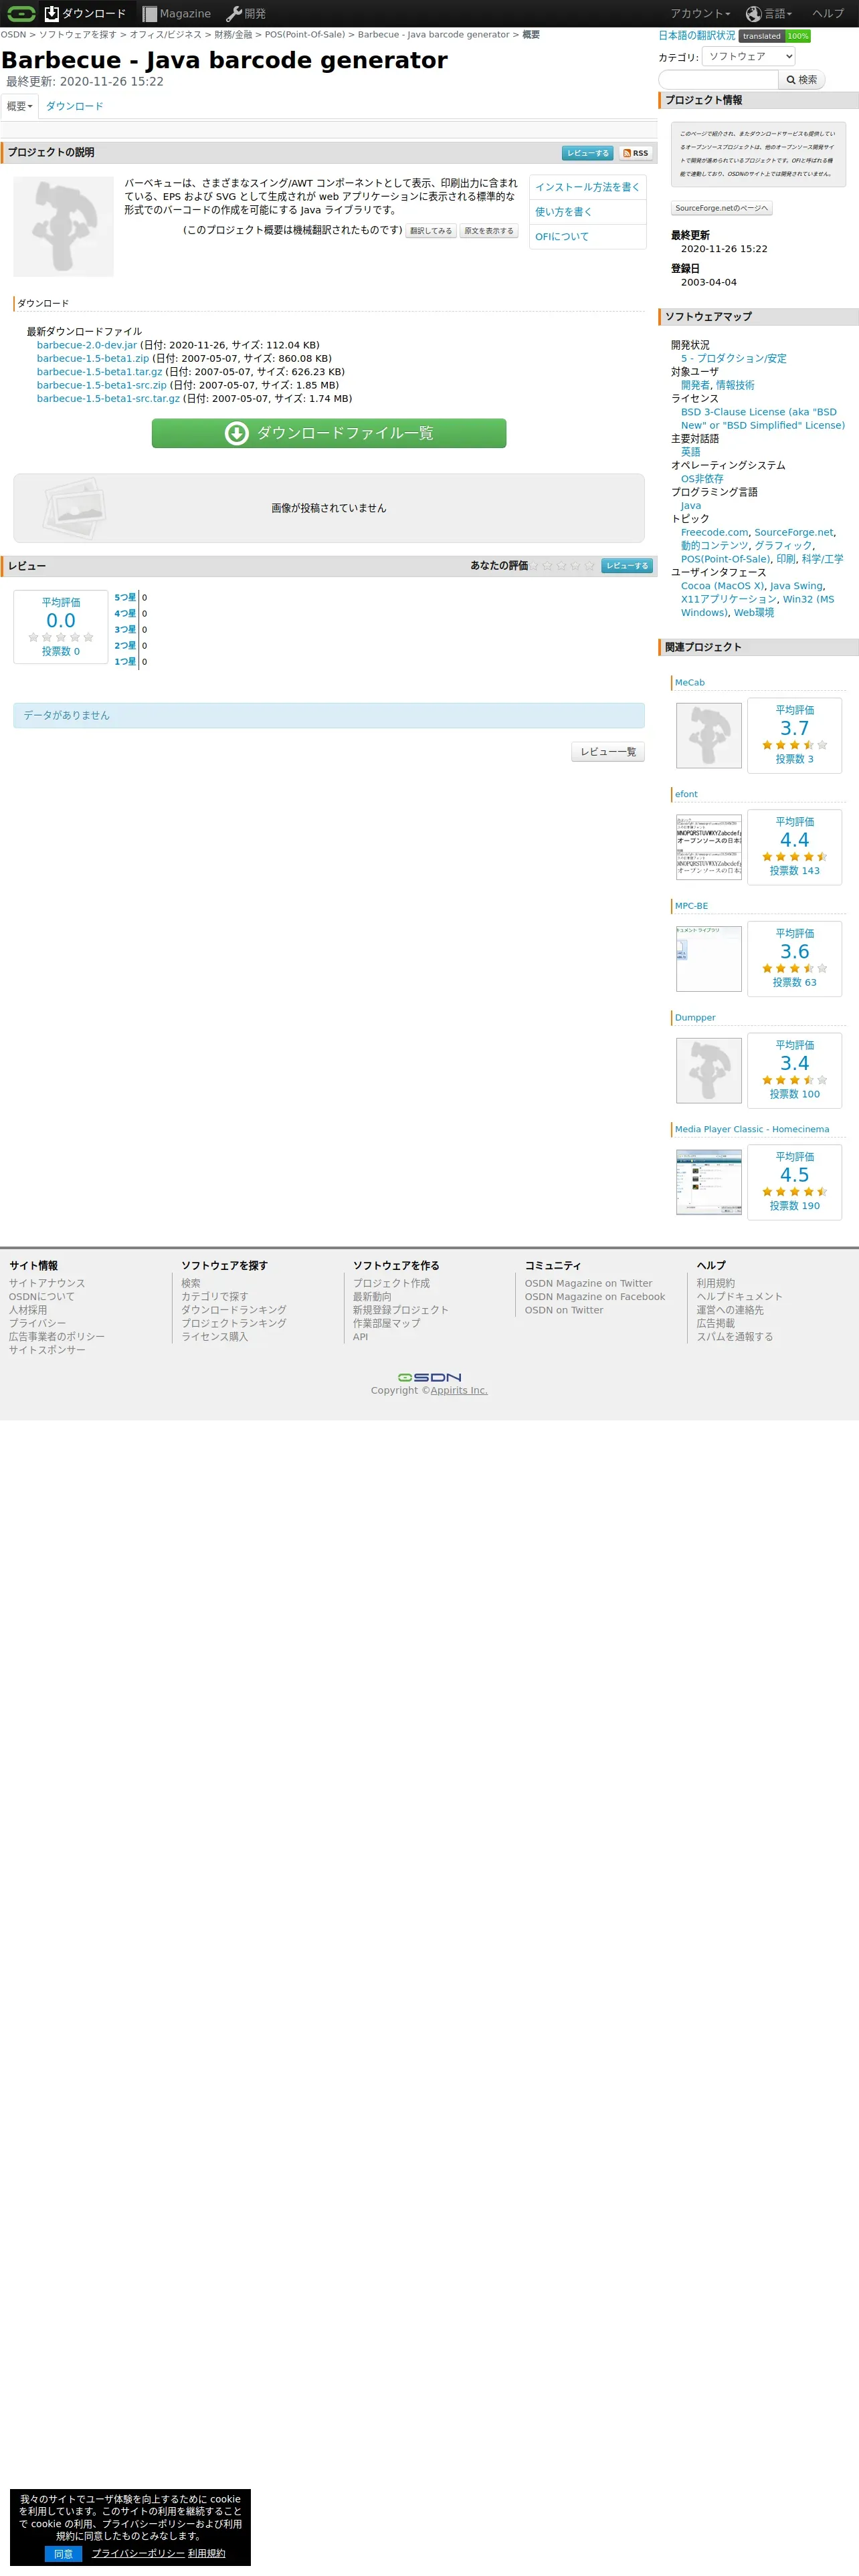Viewport: 859px width, 2576px height.
Task: Open the MPC-BE project thumbnail
Action: [709, 959]
